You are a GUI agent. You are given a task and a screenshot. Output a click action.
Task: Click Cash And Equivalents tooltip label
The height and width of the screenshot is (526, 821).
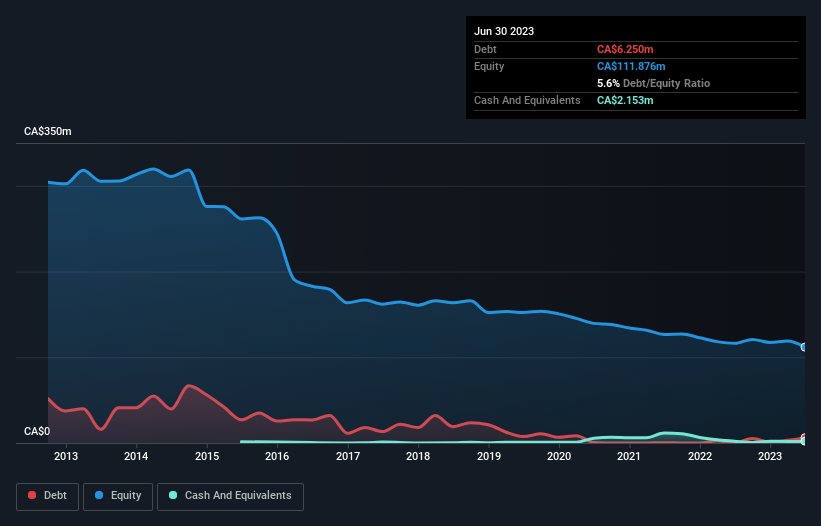(x=527, y=100)
